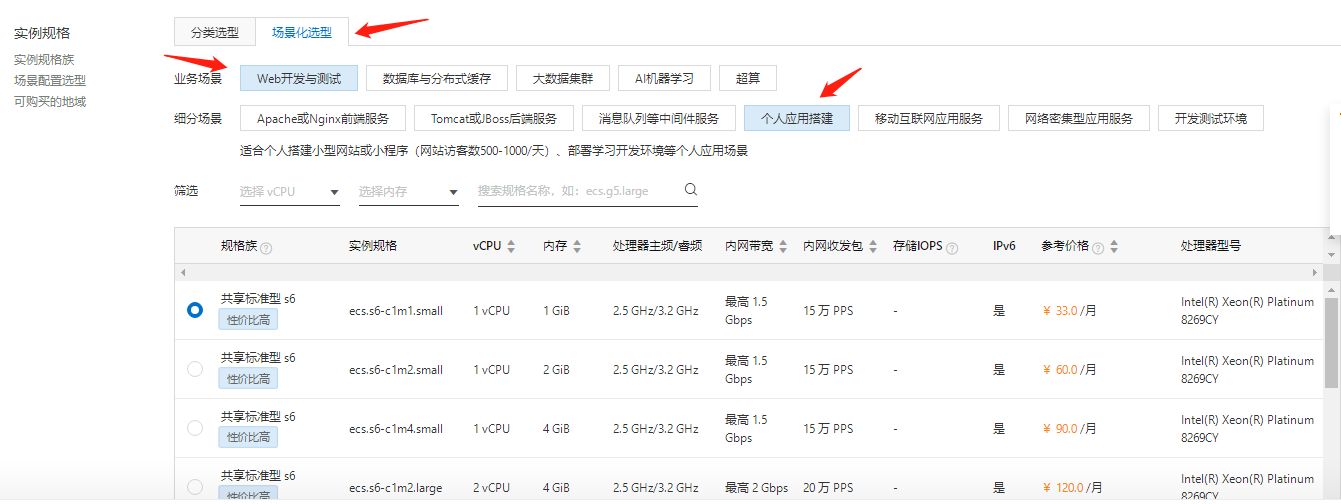Sort by 参考价格 column arrows

click(1114, 246)
